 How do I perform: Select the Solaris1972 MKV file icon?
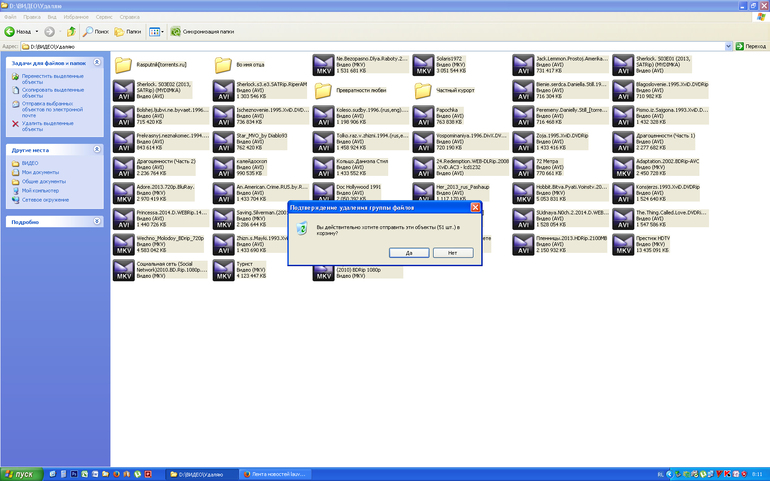(424, 62)
